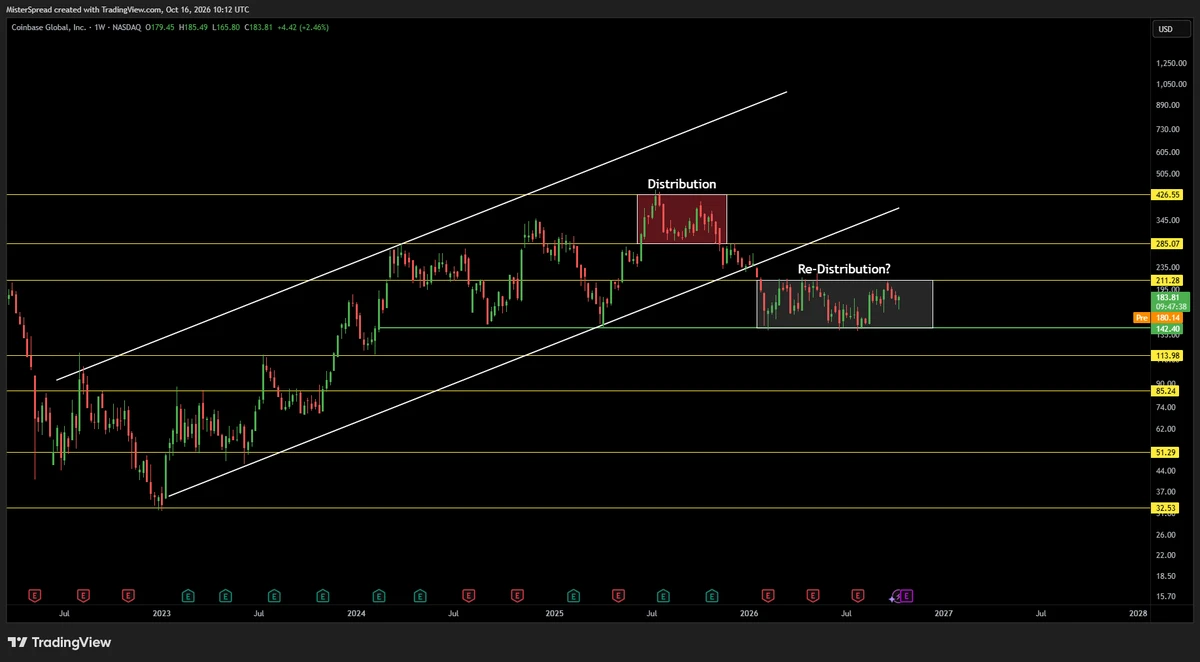Click the TradingView logo icon
This screenshot has width=1200, height=662.
[17, 642]
